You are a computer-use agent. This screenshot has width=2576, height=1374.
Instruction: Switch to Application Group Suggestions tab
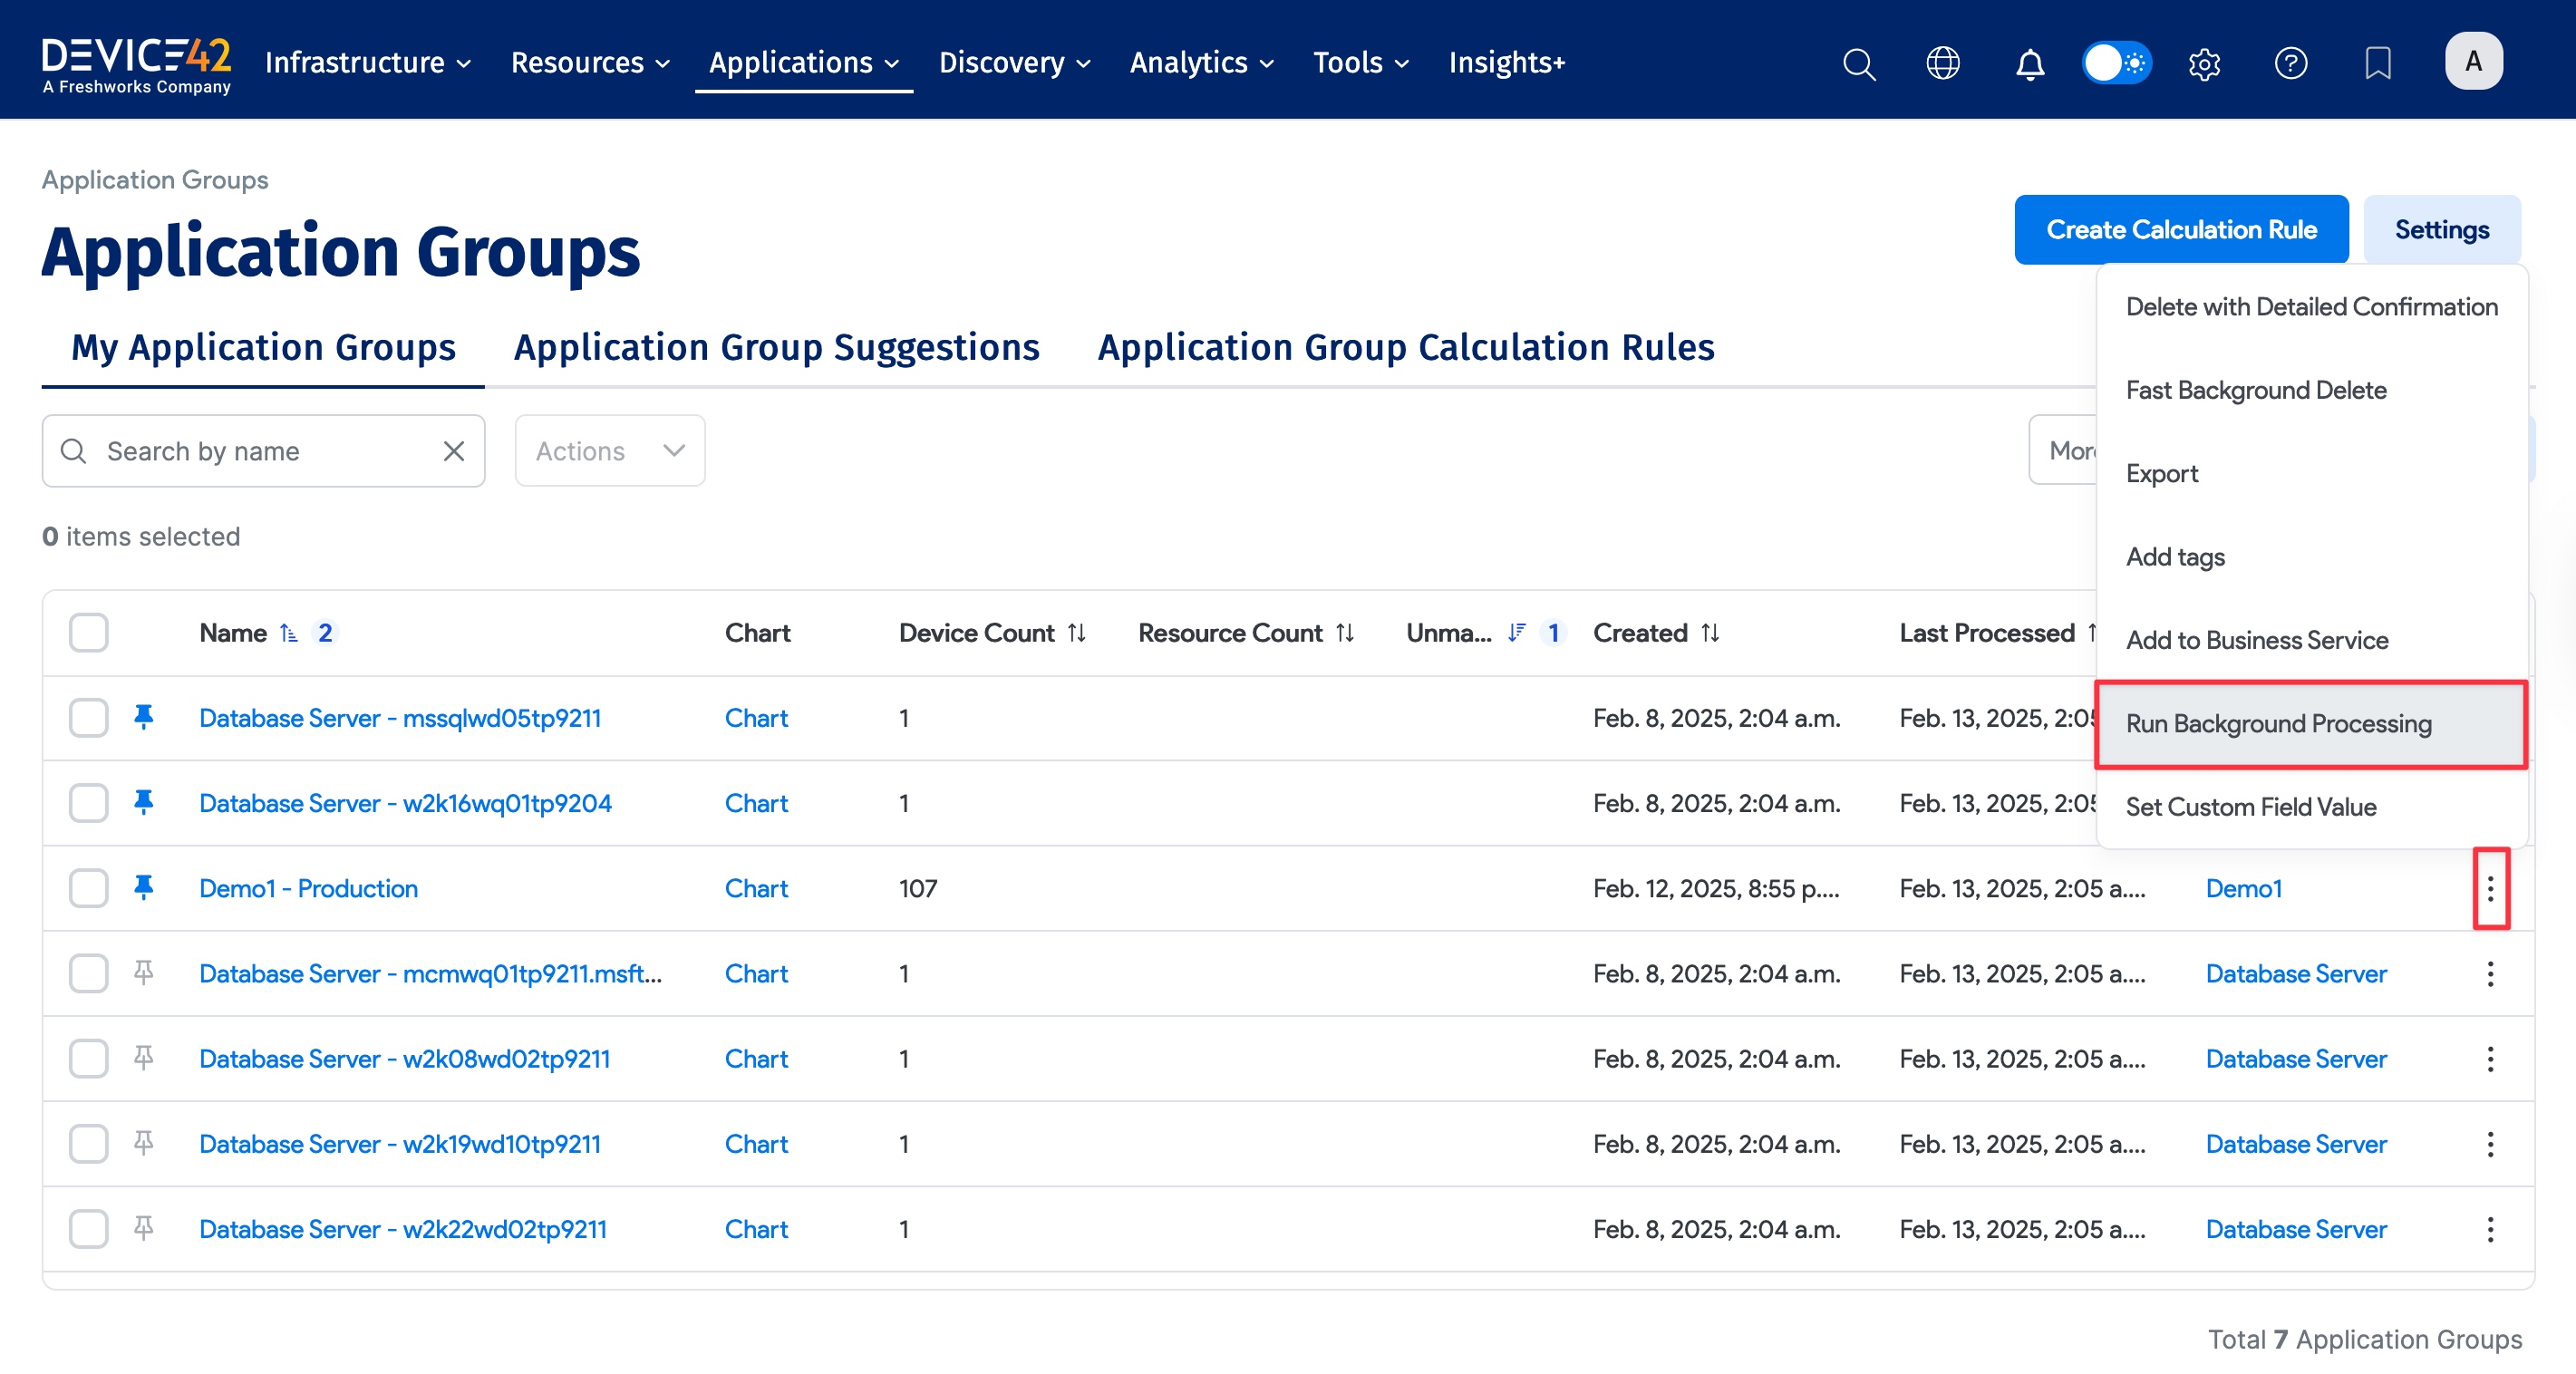(775, 347)
